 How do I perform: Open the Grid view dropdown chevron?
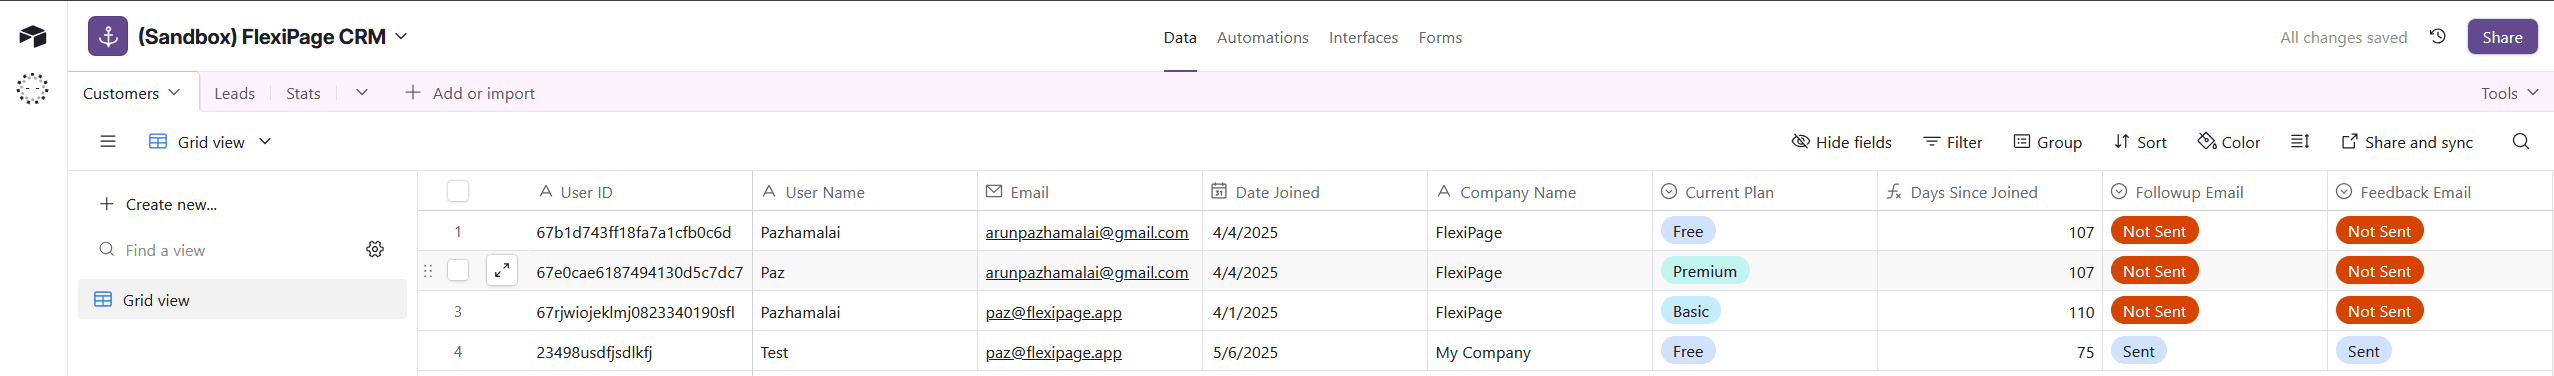tap(265, 142)
